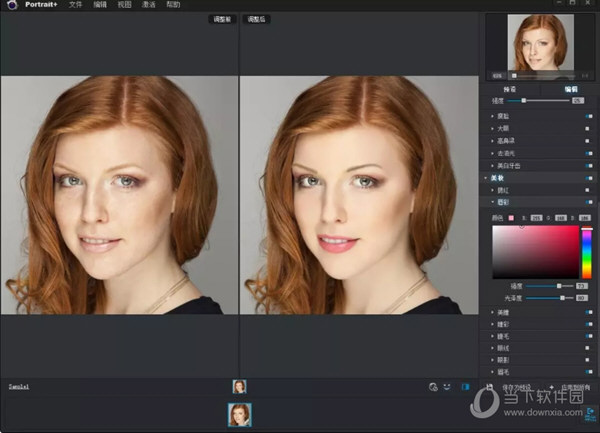Toggle the 睫毛 effect switch
This screenshot has height=433, width=600.
(x=589, y=336)
